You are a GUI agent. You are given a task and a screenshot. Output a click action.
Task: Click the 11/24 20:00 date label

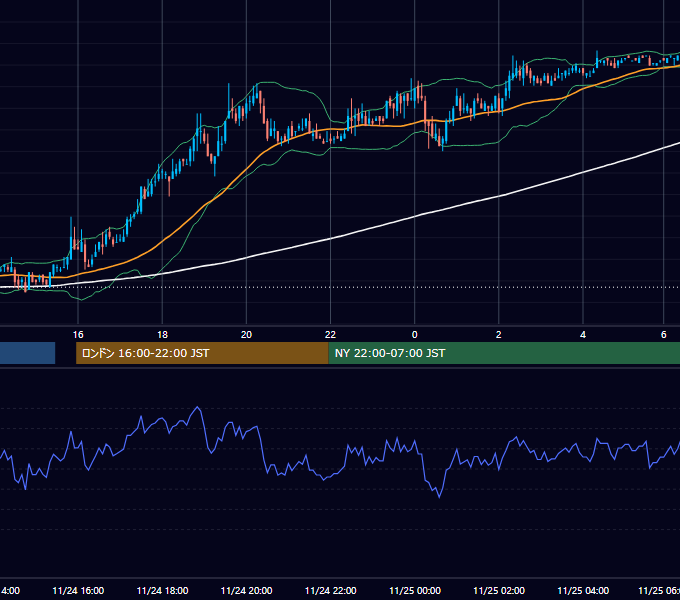point(246,591)
